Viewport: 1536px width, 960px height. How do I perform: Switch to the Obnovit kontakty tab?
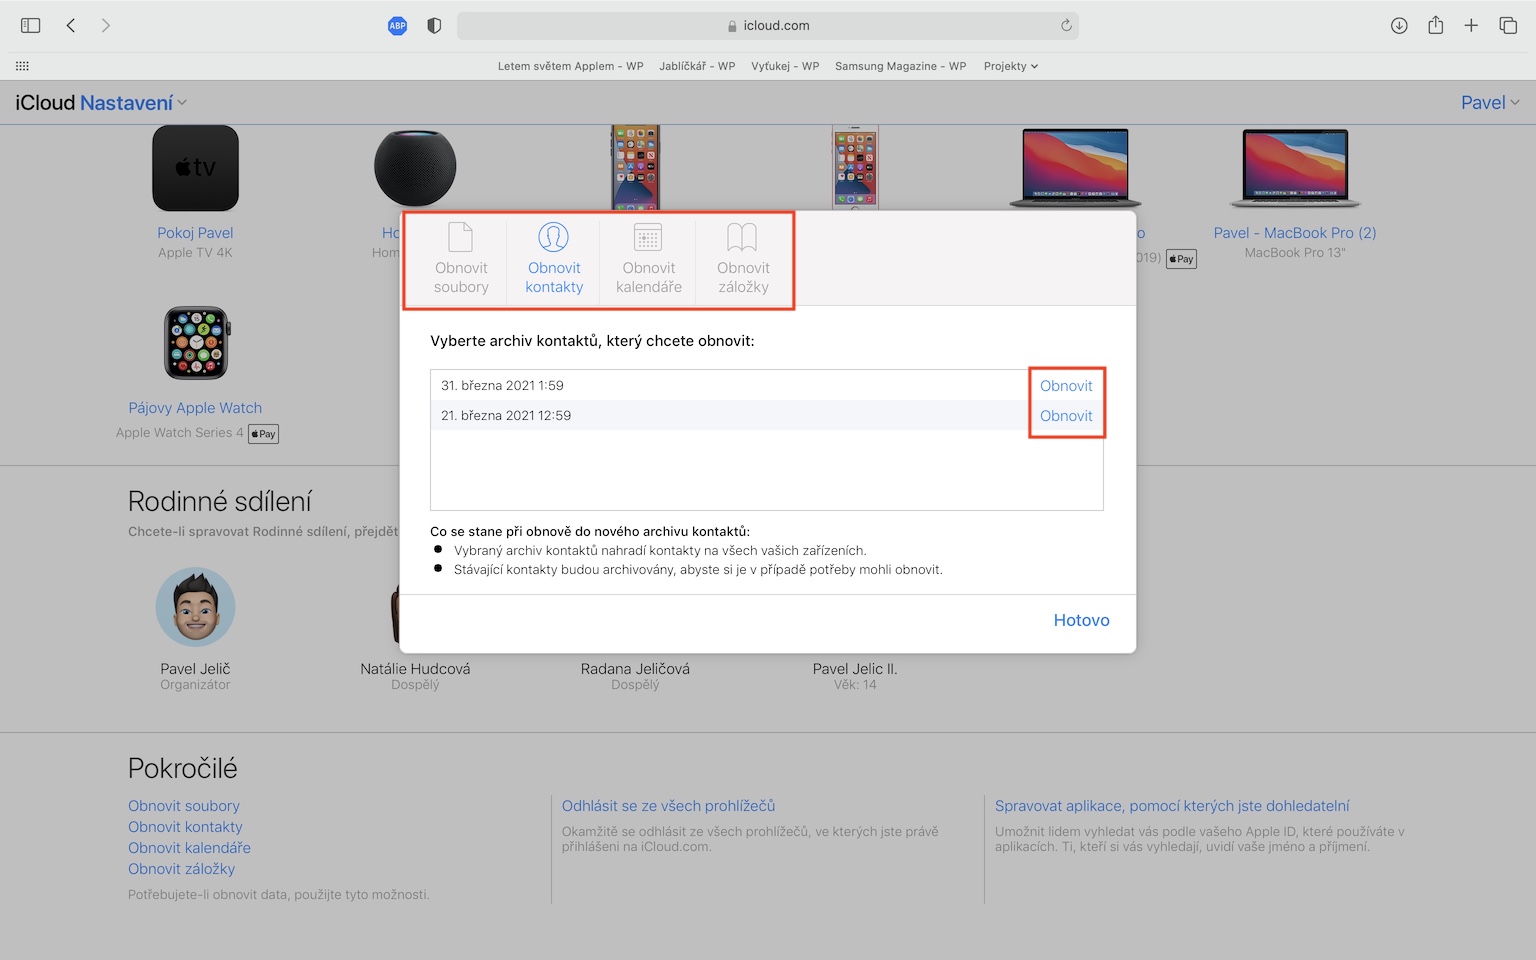[x=554, y=260]
